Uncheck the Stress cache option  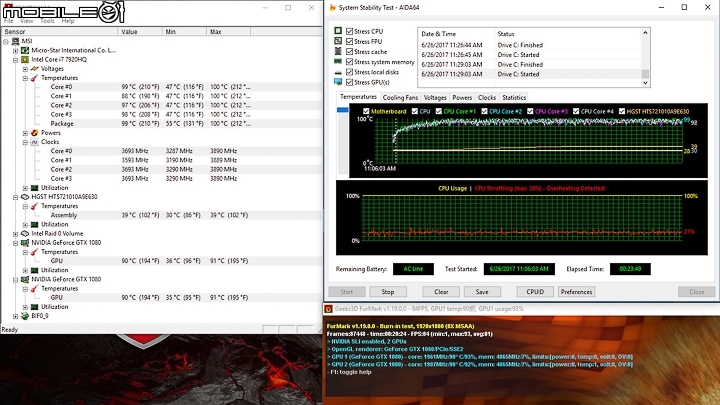[x=349, y=51]
